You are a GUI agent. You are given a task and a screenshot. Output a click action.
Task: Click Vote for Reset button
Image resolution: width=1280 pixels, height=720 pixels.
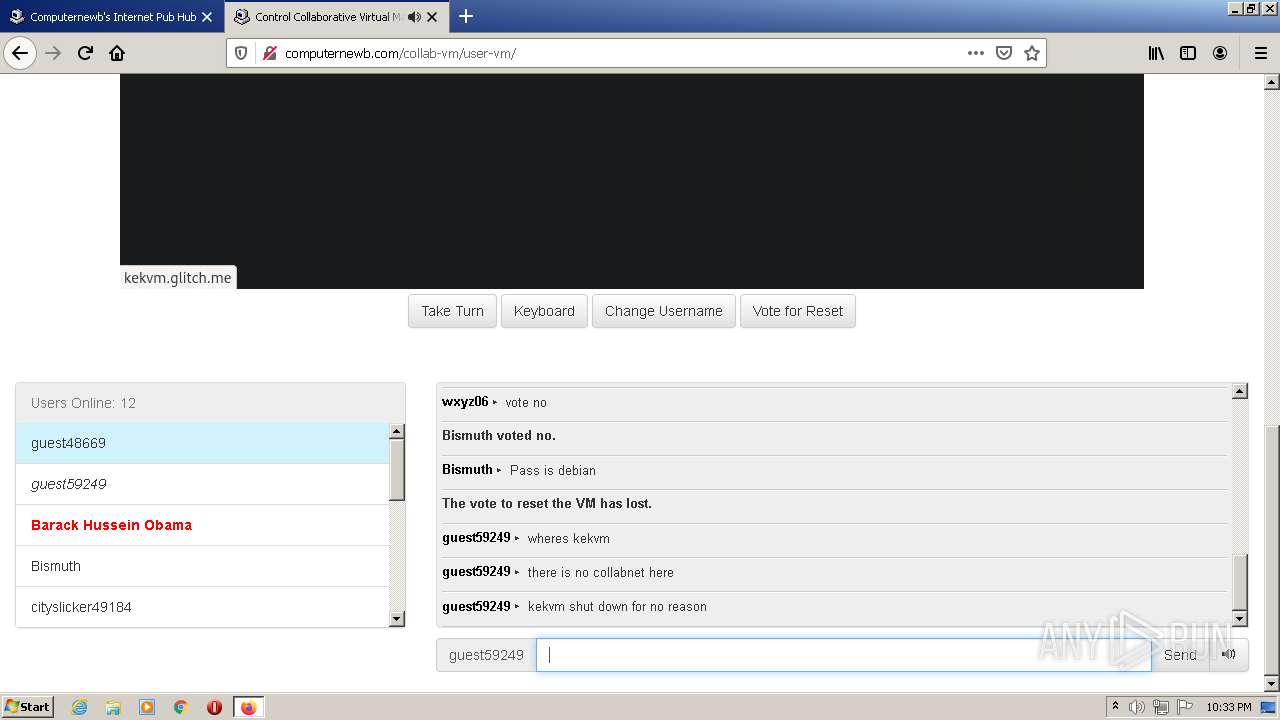pos(798,311)
